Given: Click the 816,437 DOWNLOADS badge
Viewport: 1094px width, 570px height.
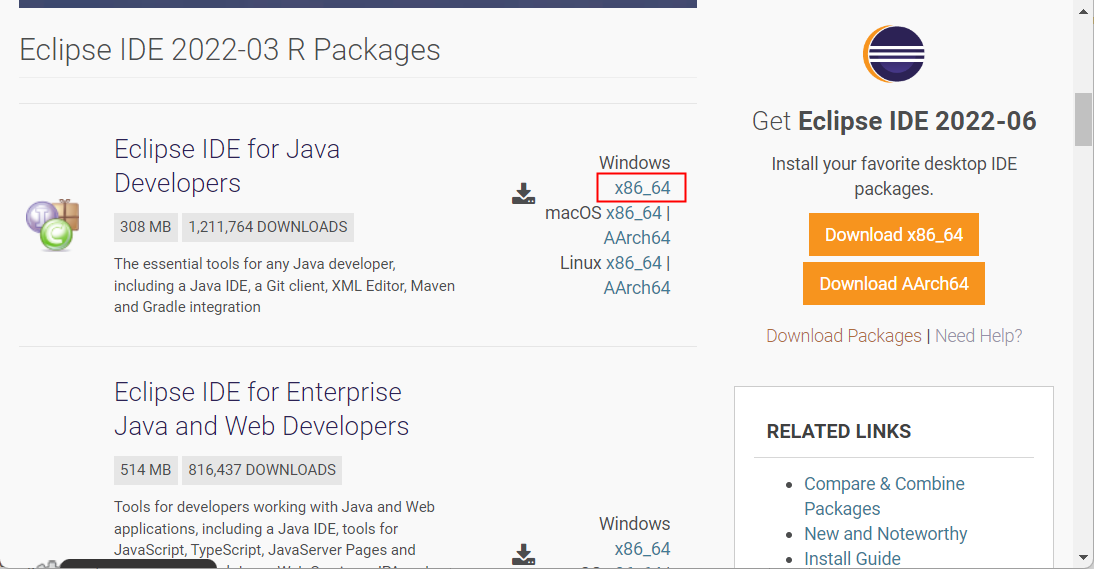Looking at the screenshot, I should [x=262, y=470].
